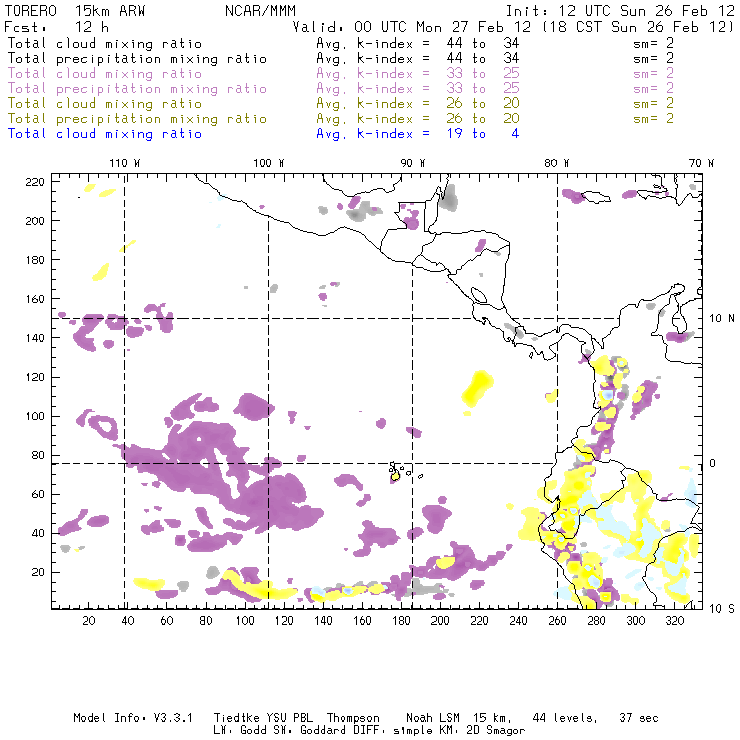Click y-axis tick label '220'
This screenshot has width=740, height=740.
(x=35, y=182)
